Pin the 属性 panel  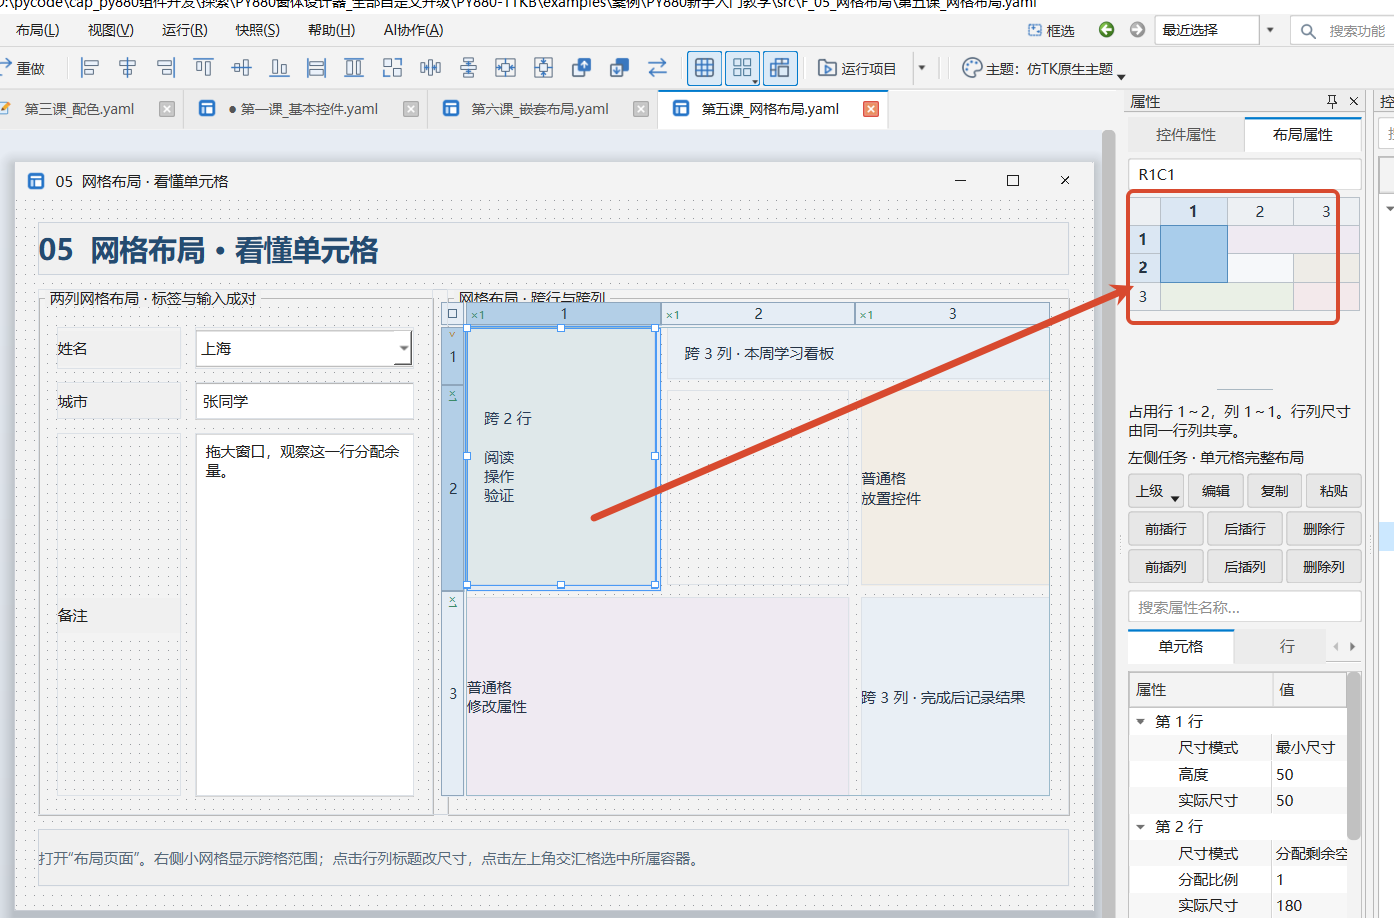click(1332, 101)
